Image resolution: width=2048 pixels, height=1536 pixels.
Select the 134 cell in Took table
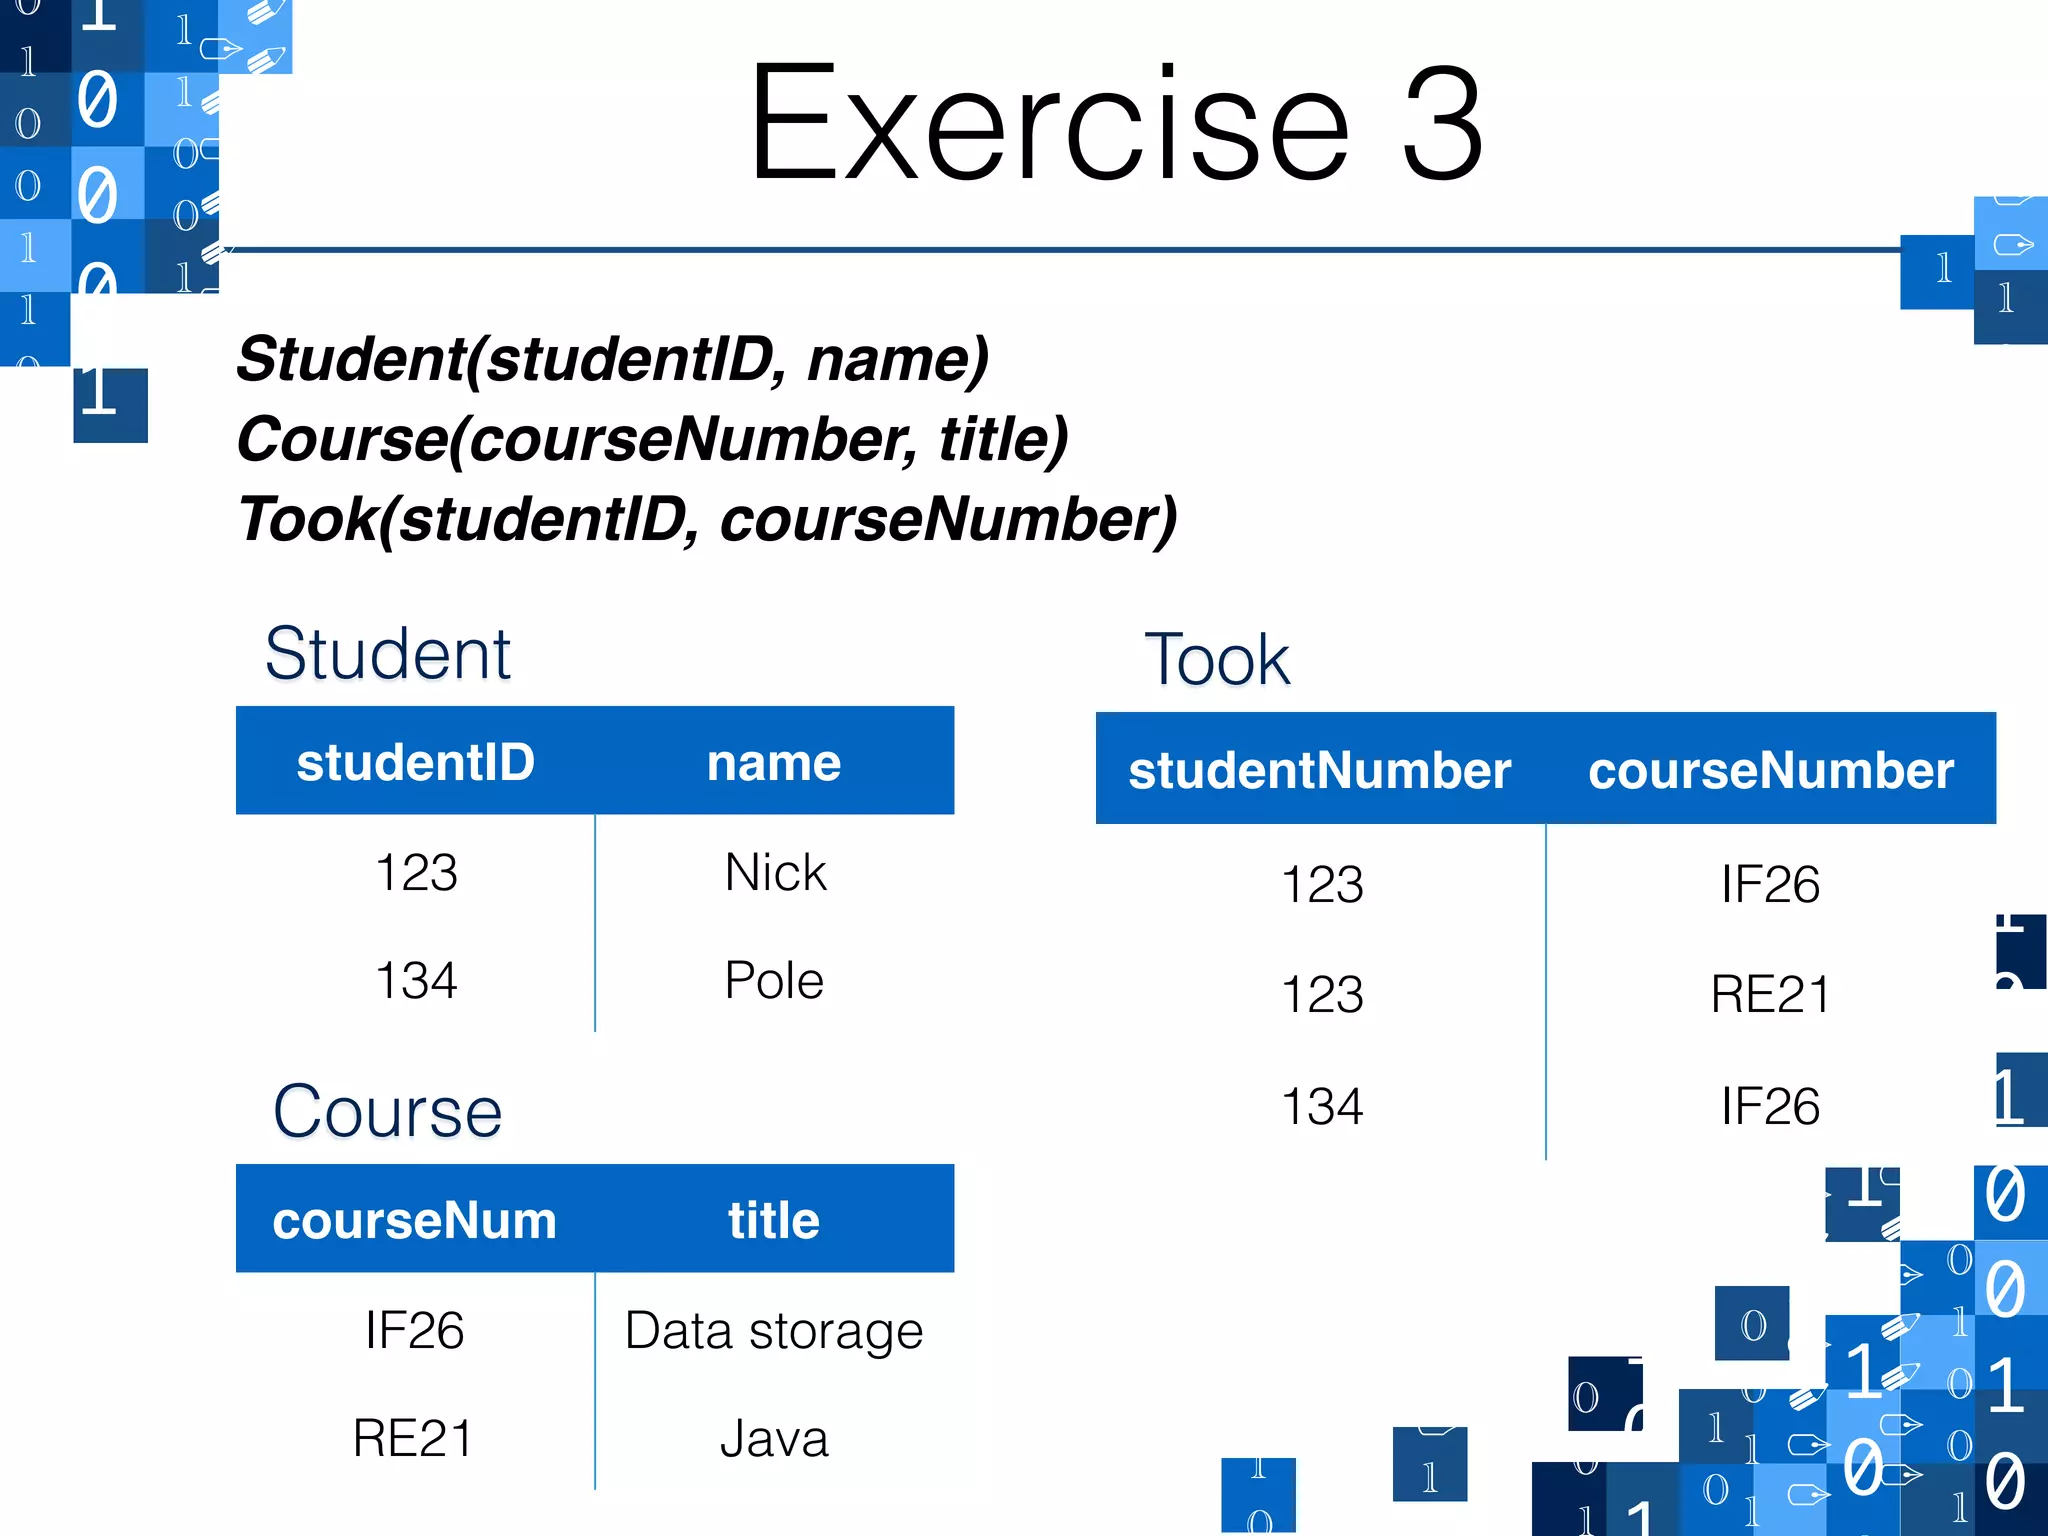pyautogui.click(x=1322, y=1106)
